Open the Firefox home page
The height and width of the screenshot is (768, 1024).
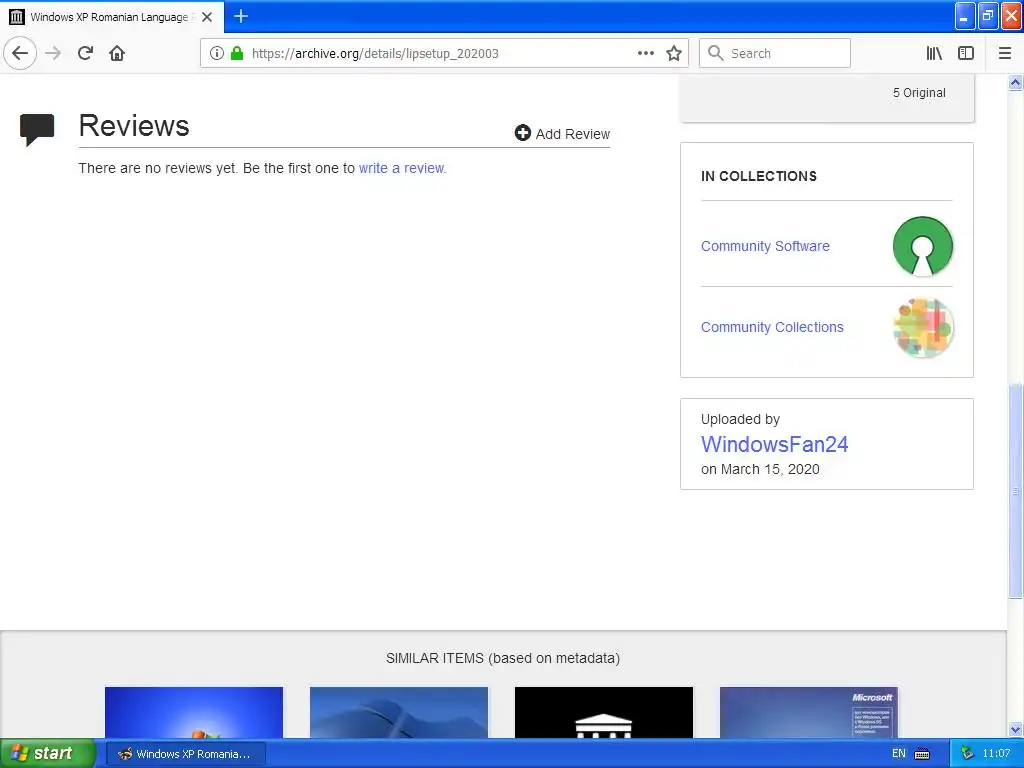point(117,53)
